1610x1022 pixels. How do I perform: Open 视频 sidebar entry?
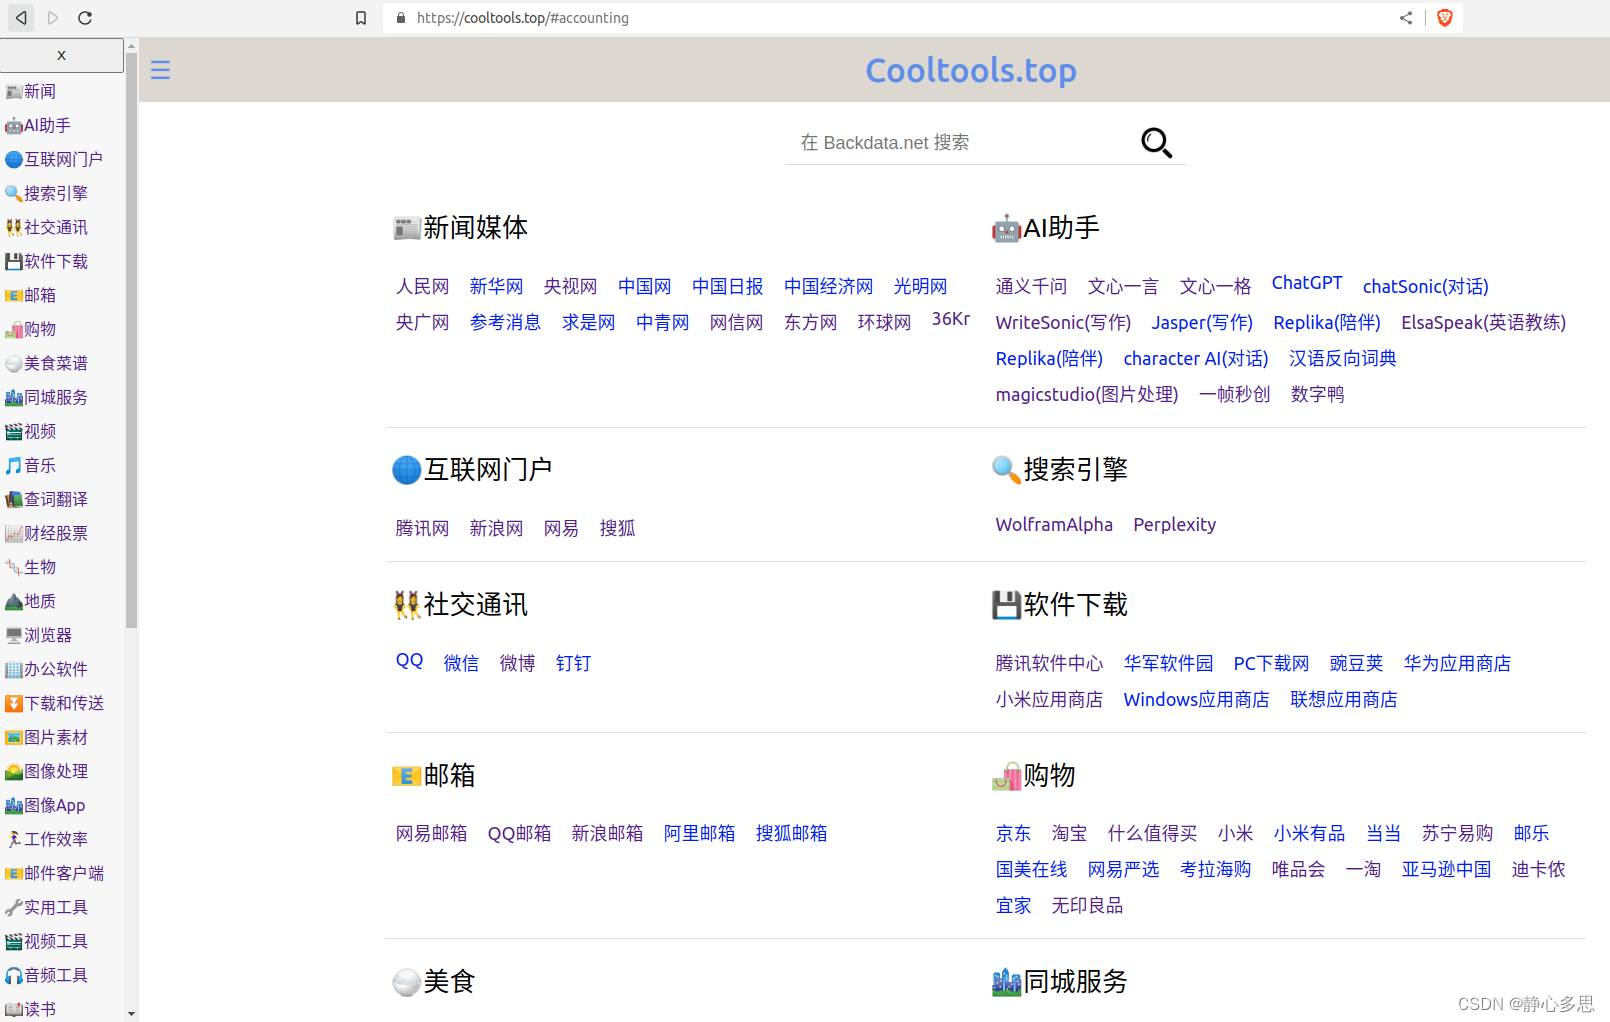pyautogui.click(x=31, y=431)
